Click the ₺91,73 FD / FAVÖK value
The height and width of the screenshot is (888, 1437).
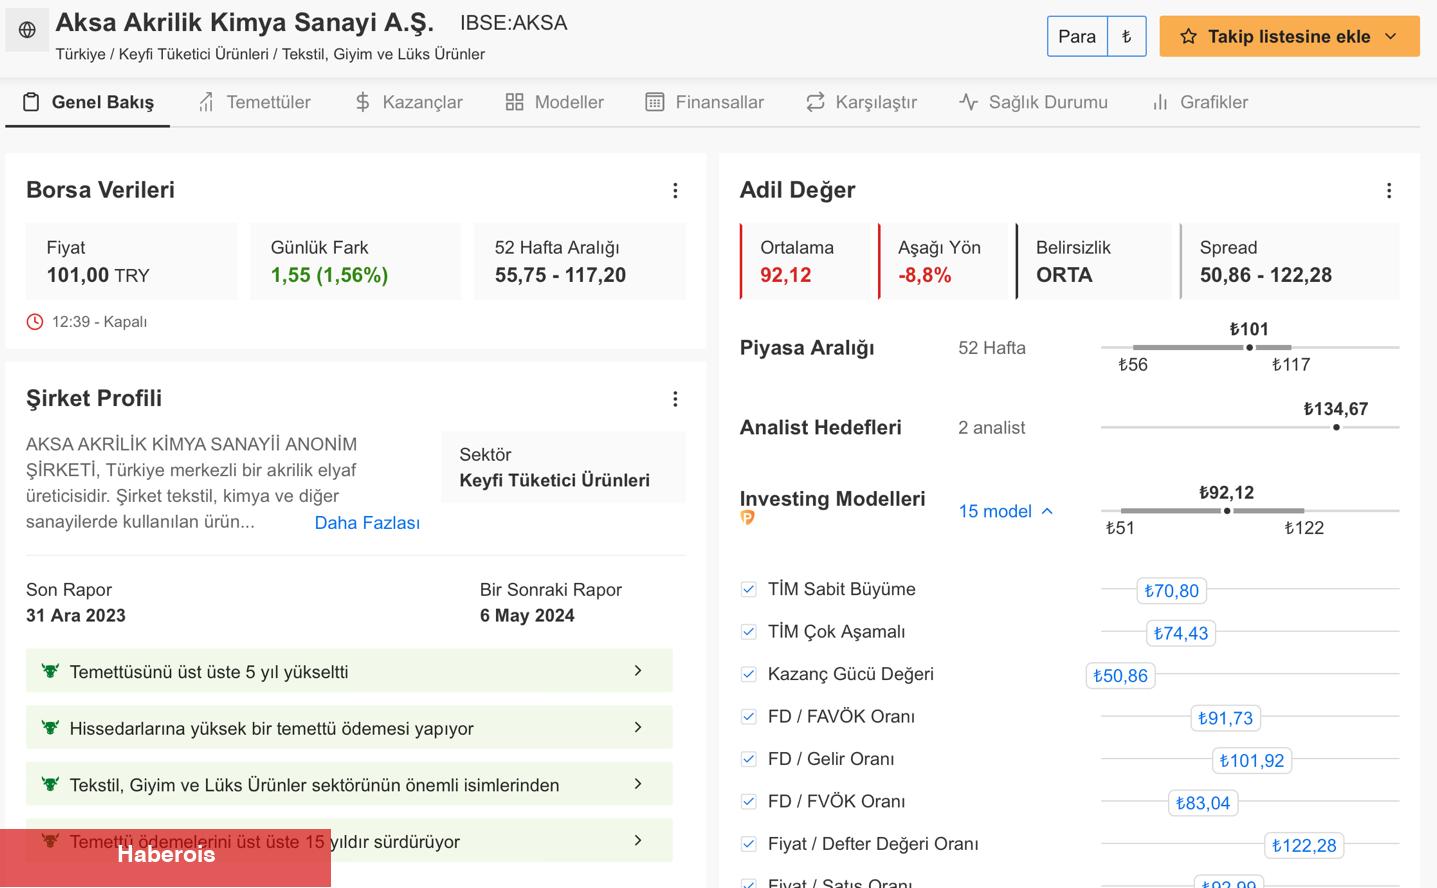pyautogui.click(x=1225, y=718)
